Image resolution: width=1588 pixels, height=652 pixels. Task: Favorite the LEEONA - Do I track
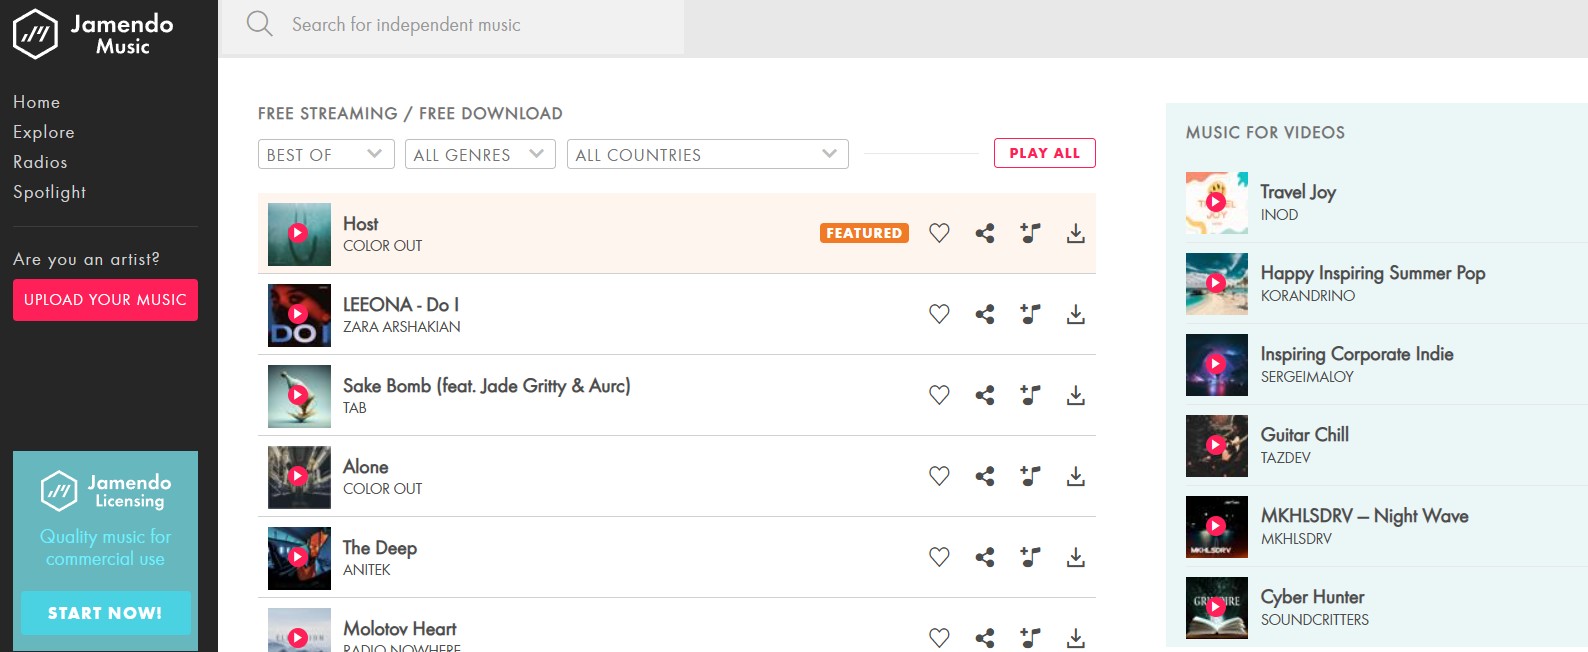pos(939,314)
